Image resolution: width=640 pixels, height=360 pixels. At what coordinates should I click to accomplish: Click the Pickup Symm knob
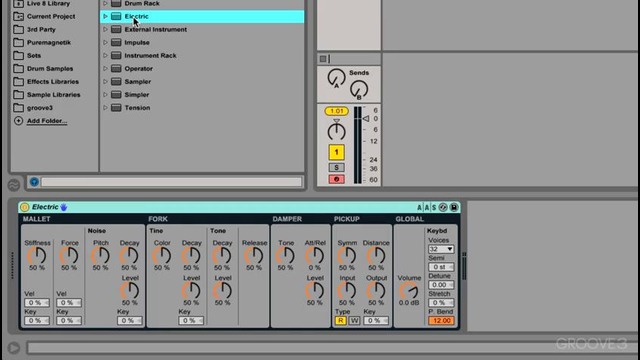coord(347,256)
